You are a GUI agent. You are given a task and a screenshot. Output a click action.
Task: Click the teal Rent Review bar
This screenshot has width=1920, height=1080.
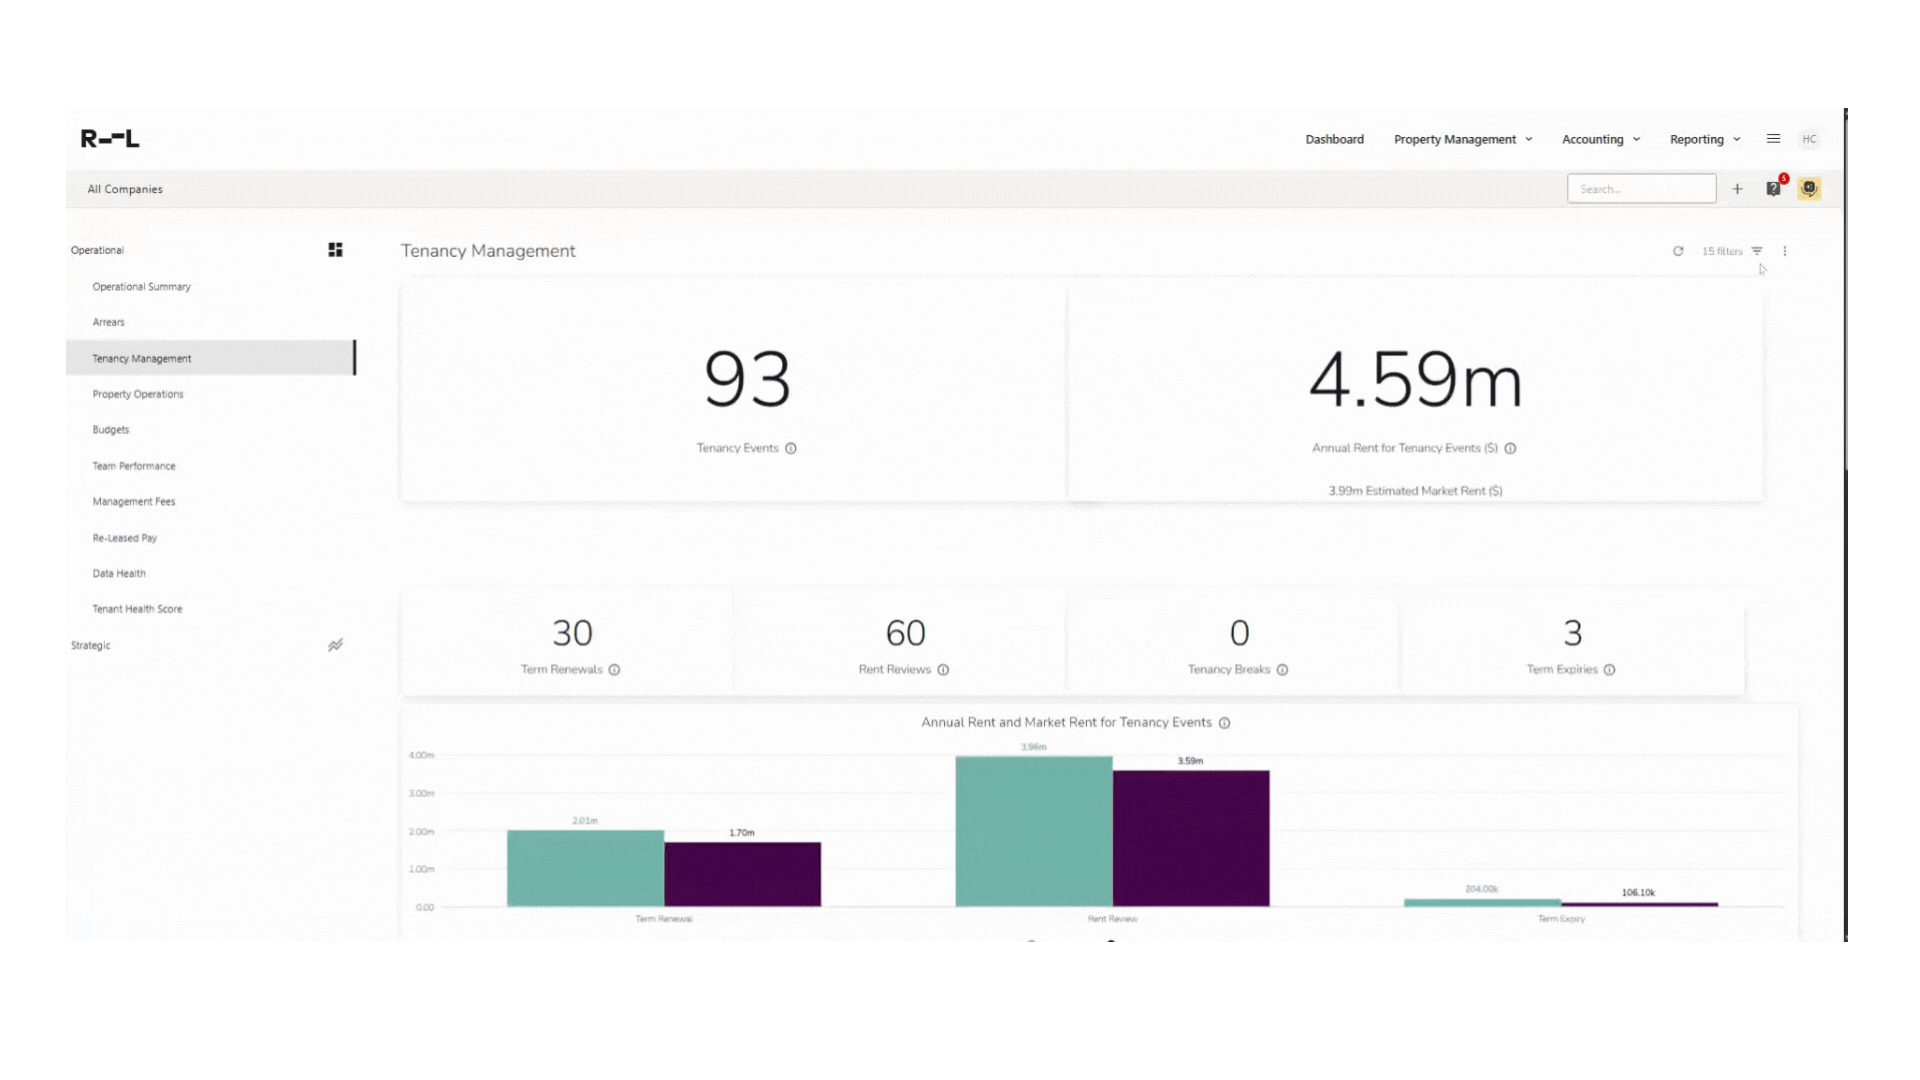coord(1034,830)
